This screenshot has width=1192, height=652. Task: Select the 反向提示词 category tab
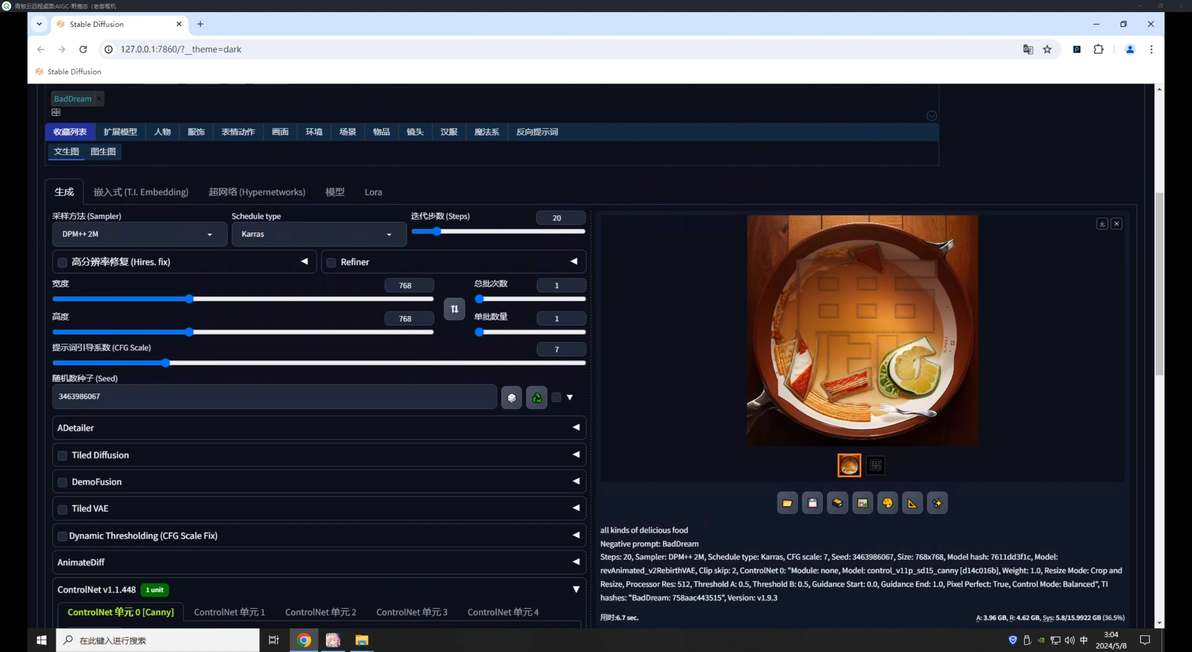[x=537, y=132]
